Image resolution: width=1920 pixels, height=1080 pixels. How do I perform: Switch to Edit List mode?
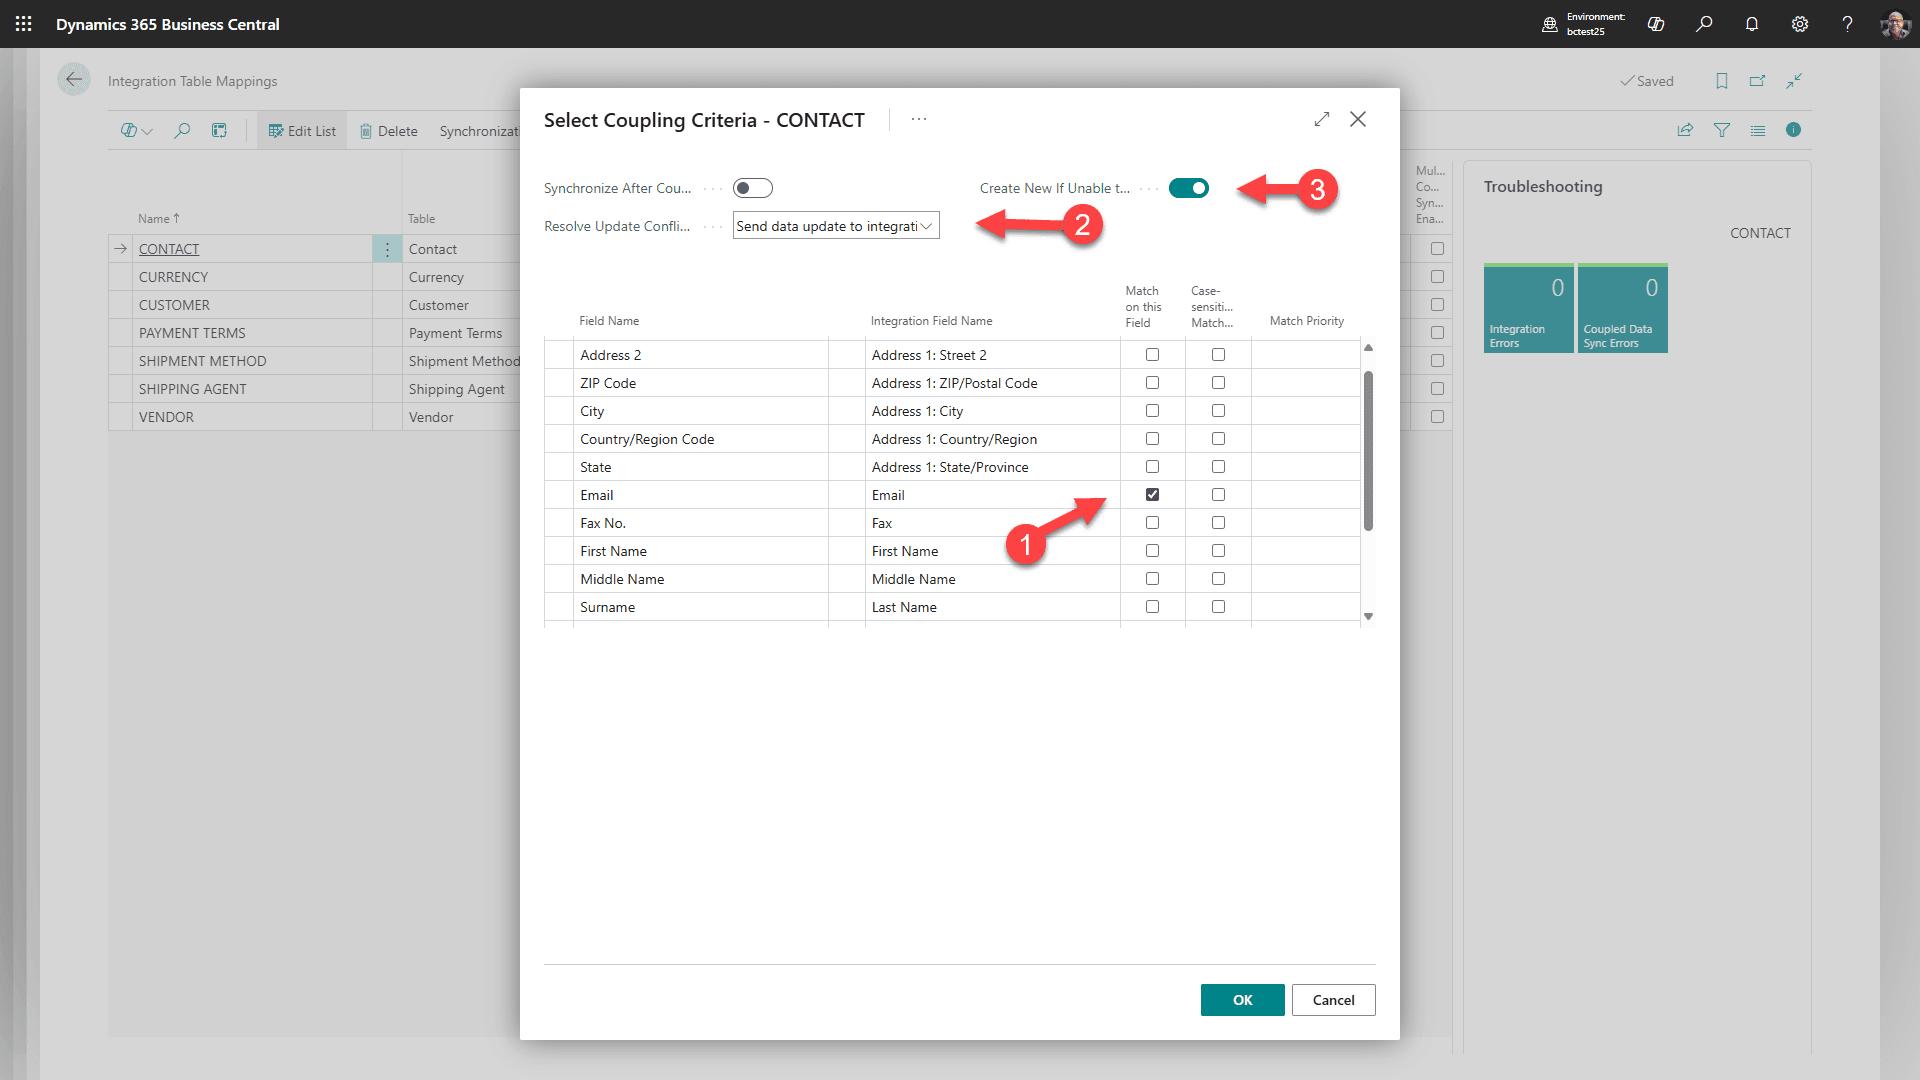301,130
